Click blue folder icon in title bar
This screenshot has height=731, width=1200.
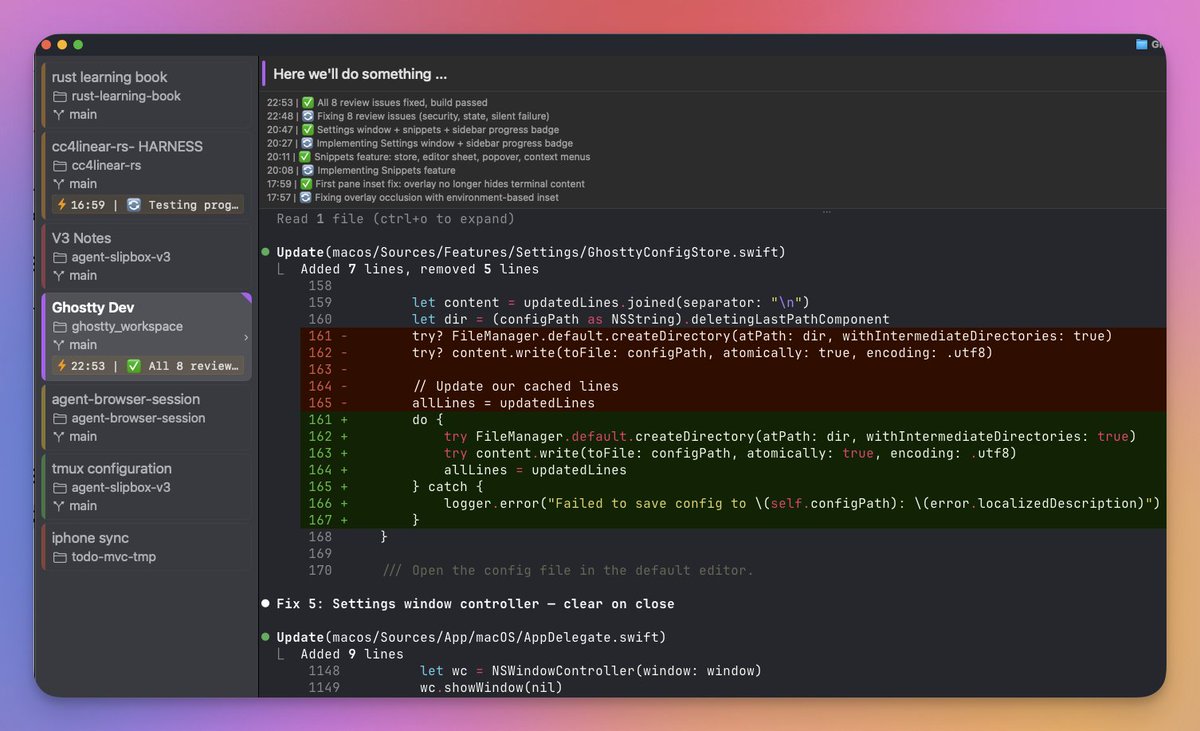(x=1142, y=44)
